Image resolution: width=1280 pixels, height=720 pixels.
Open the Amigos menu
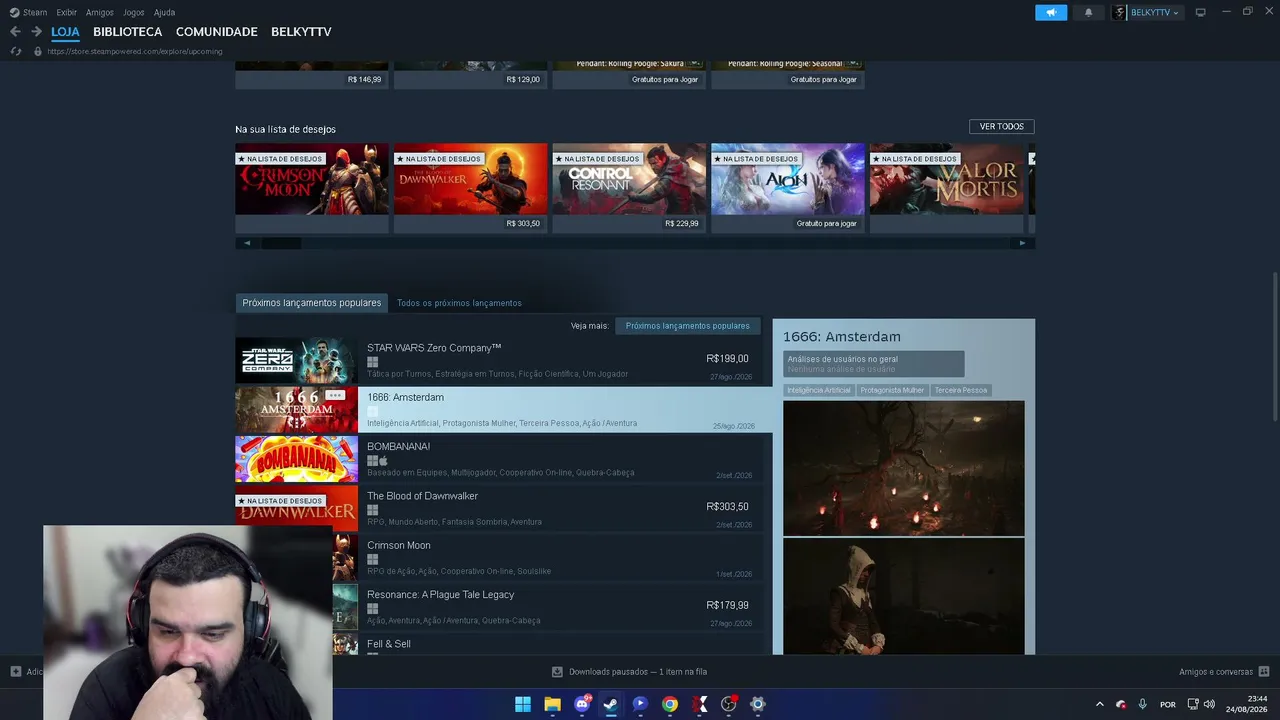tap(100, 12)
